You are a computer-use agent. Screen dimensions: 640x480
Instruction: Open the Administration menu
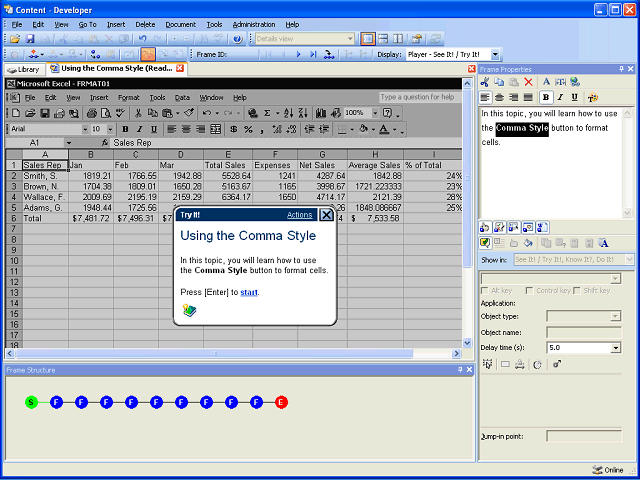tap(254, 24)
